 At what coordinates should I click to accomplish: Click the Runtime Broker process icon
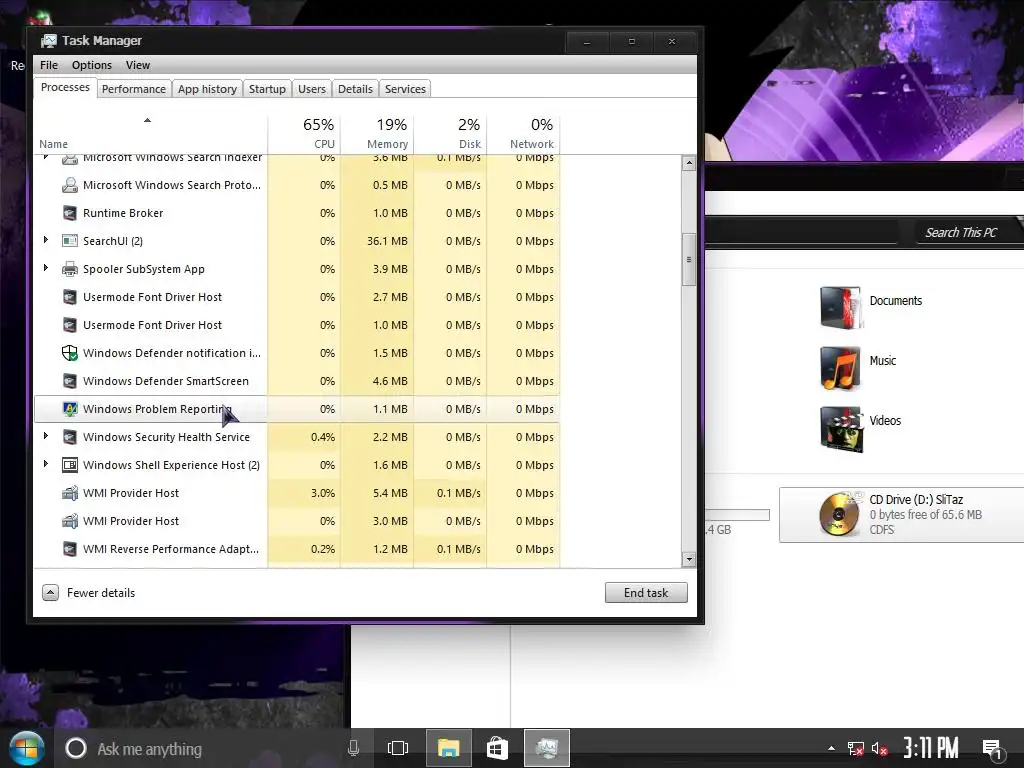click(x=70, y=213)
